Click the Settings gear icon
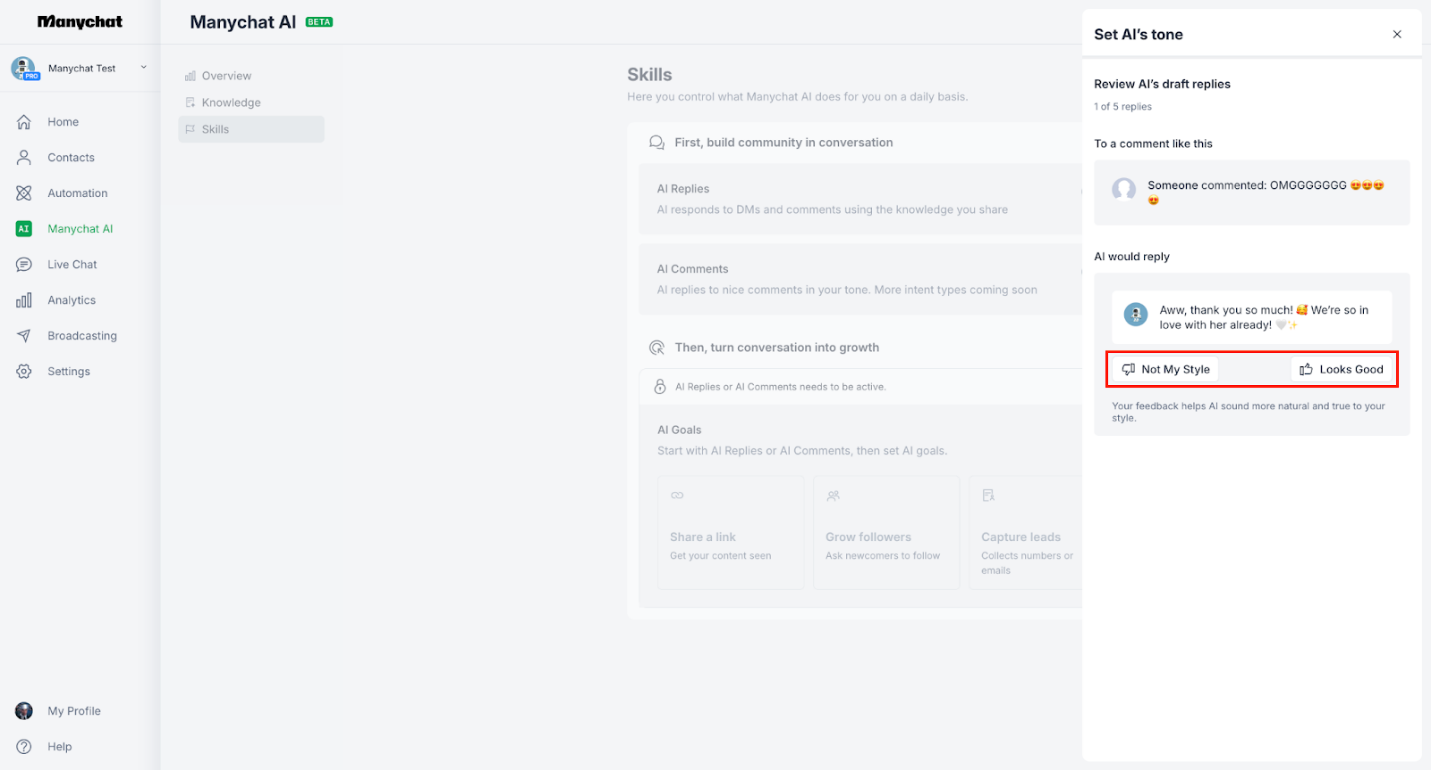Image resolution: width=1431 pixels, height=770 pixels. (23, 370)
